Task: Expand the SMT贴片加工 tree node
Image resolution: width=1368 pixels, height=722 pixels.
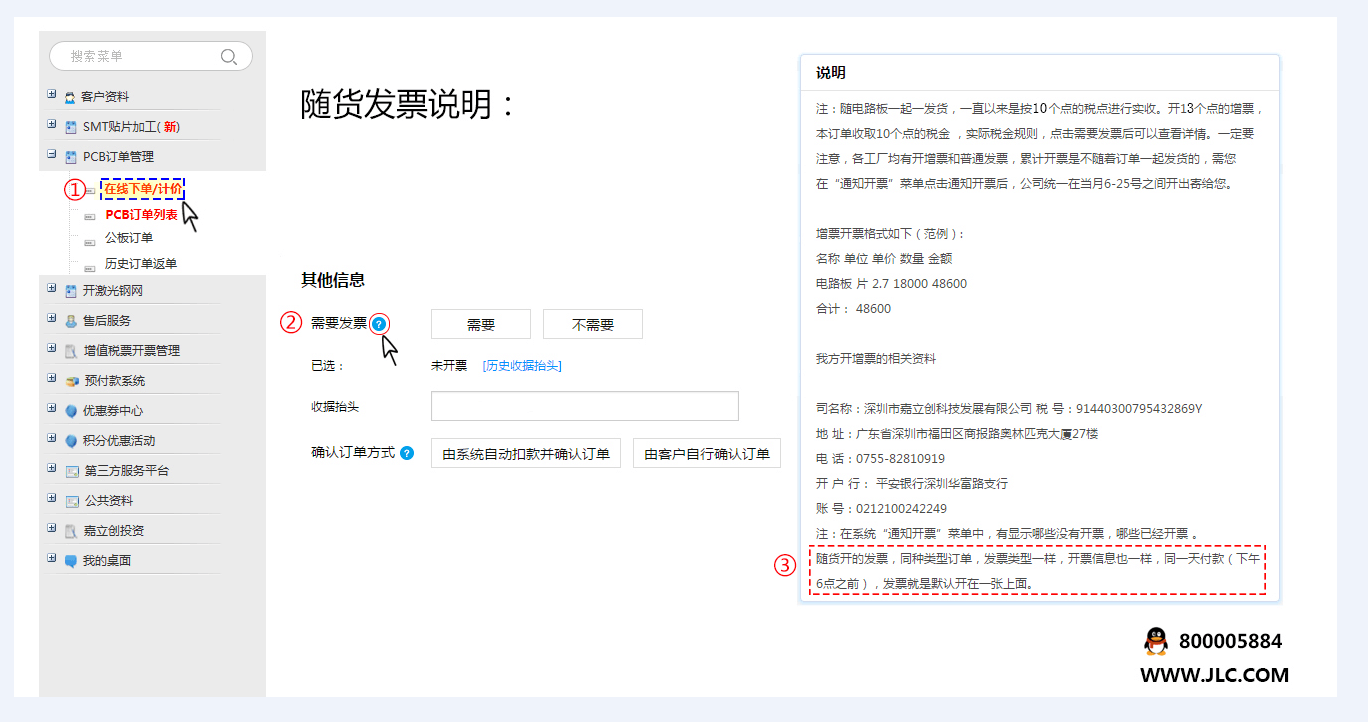Action: pos(51,125)
